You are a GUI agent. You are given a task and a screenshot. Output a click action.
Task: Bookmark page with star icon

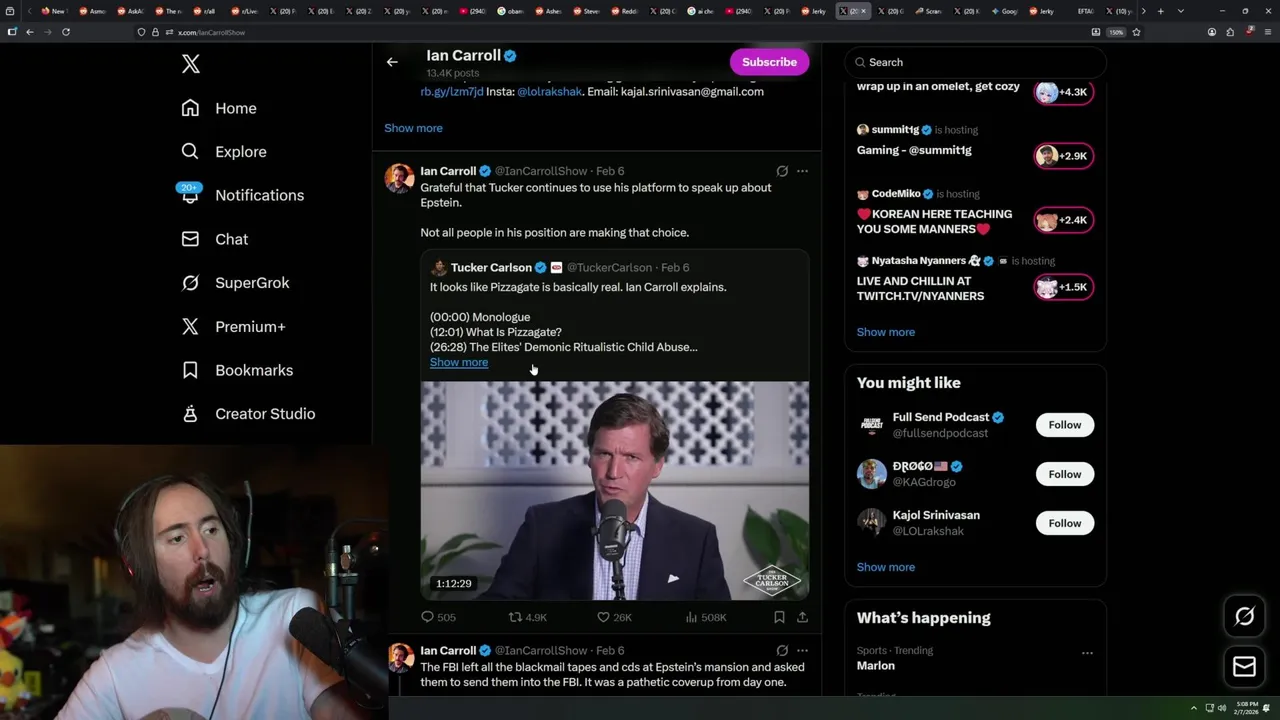tap(1136, 32)
